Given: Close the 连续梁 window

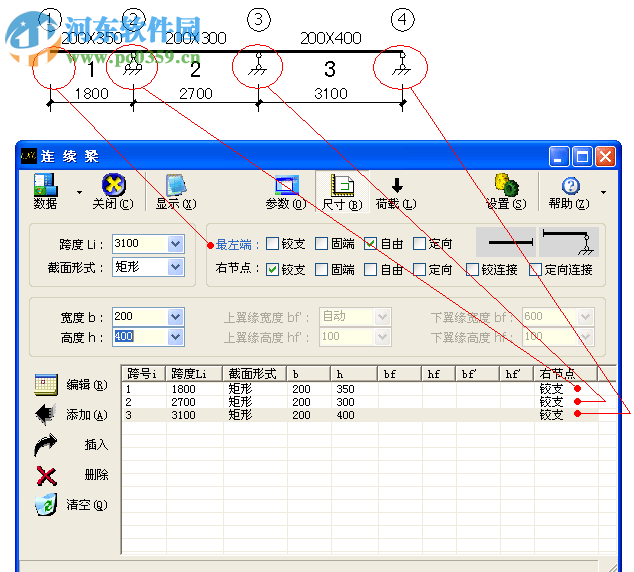Looking at the screenshot, I should (605, 156).
